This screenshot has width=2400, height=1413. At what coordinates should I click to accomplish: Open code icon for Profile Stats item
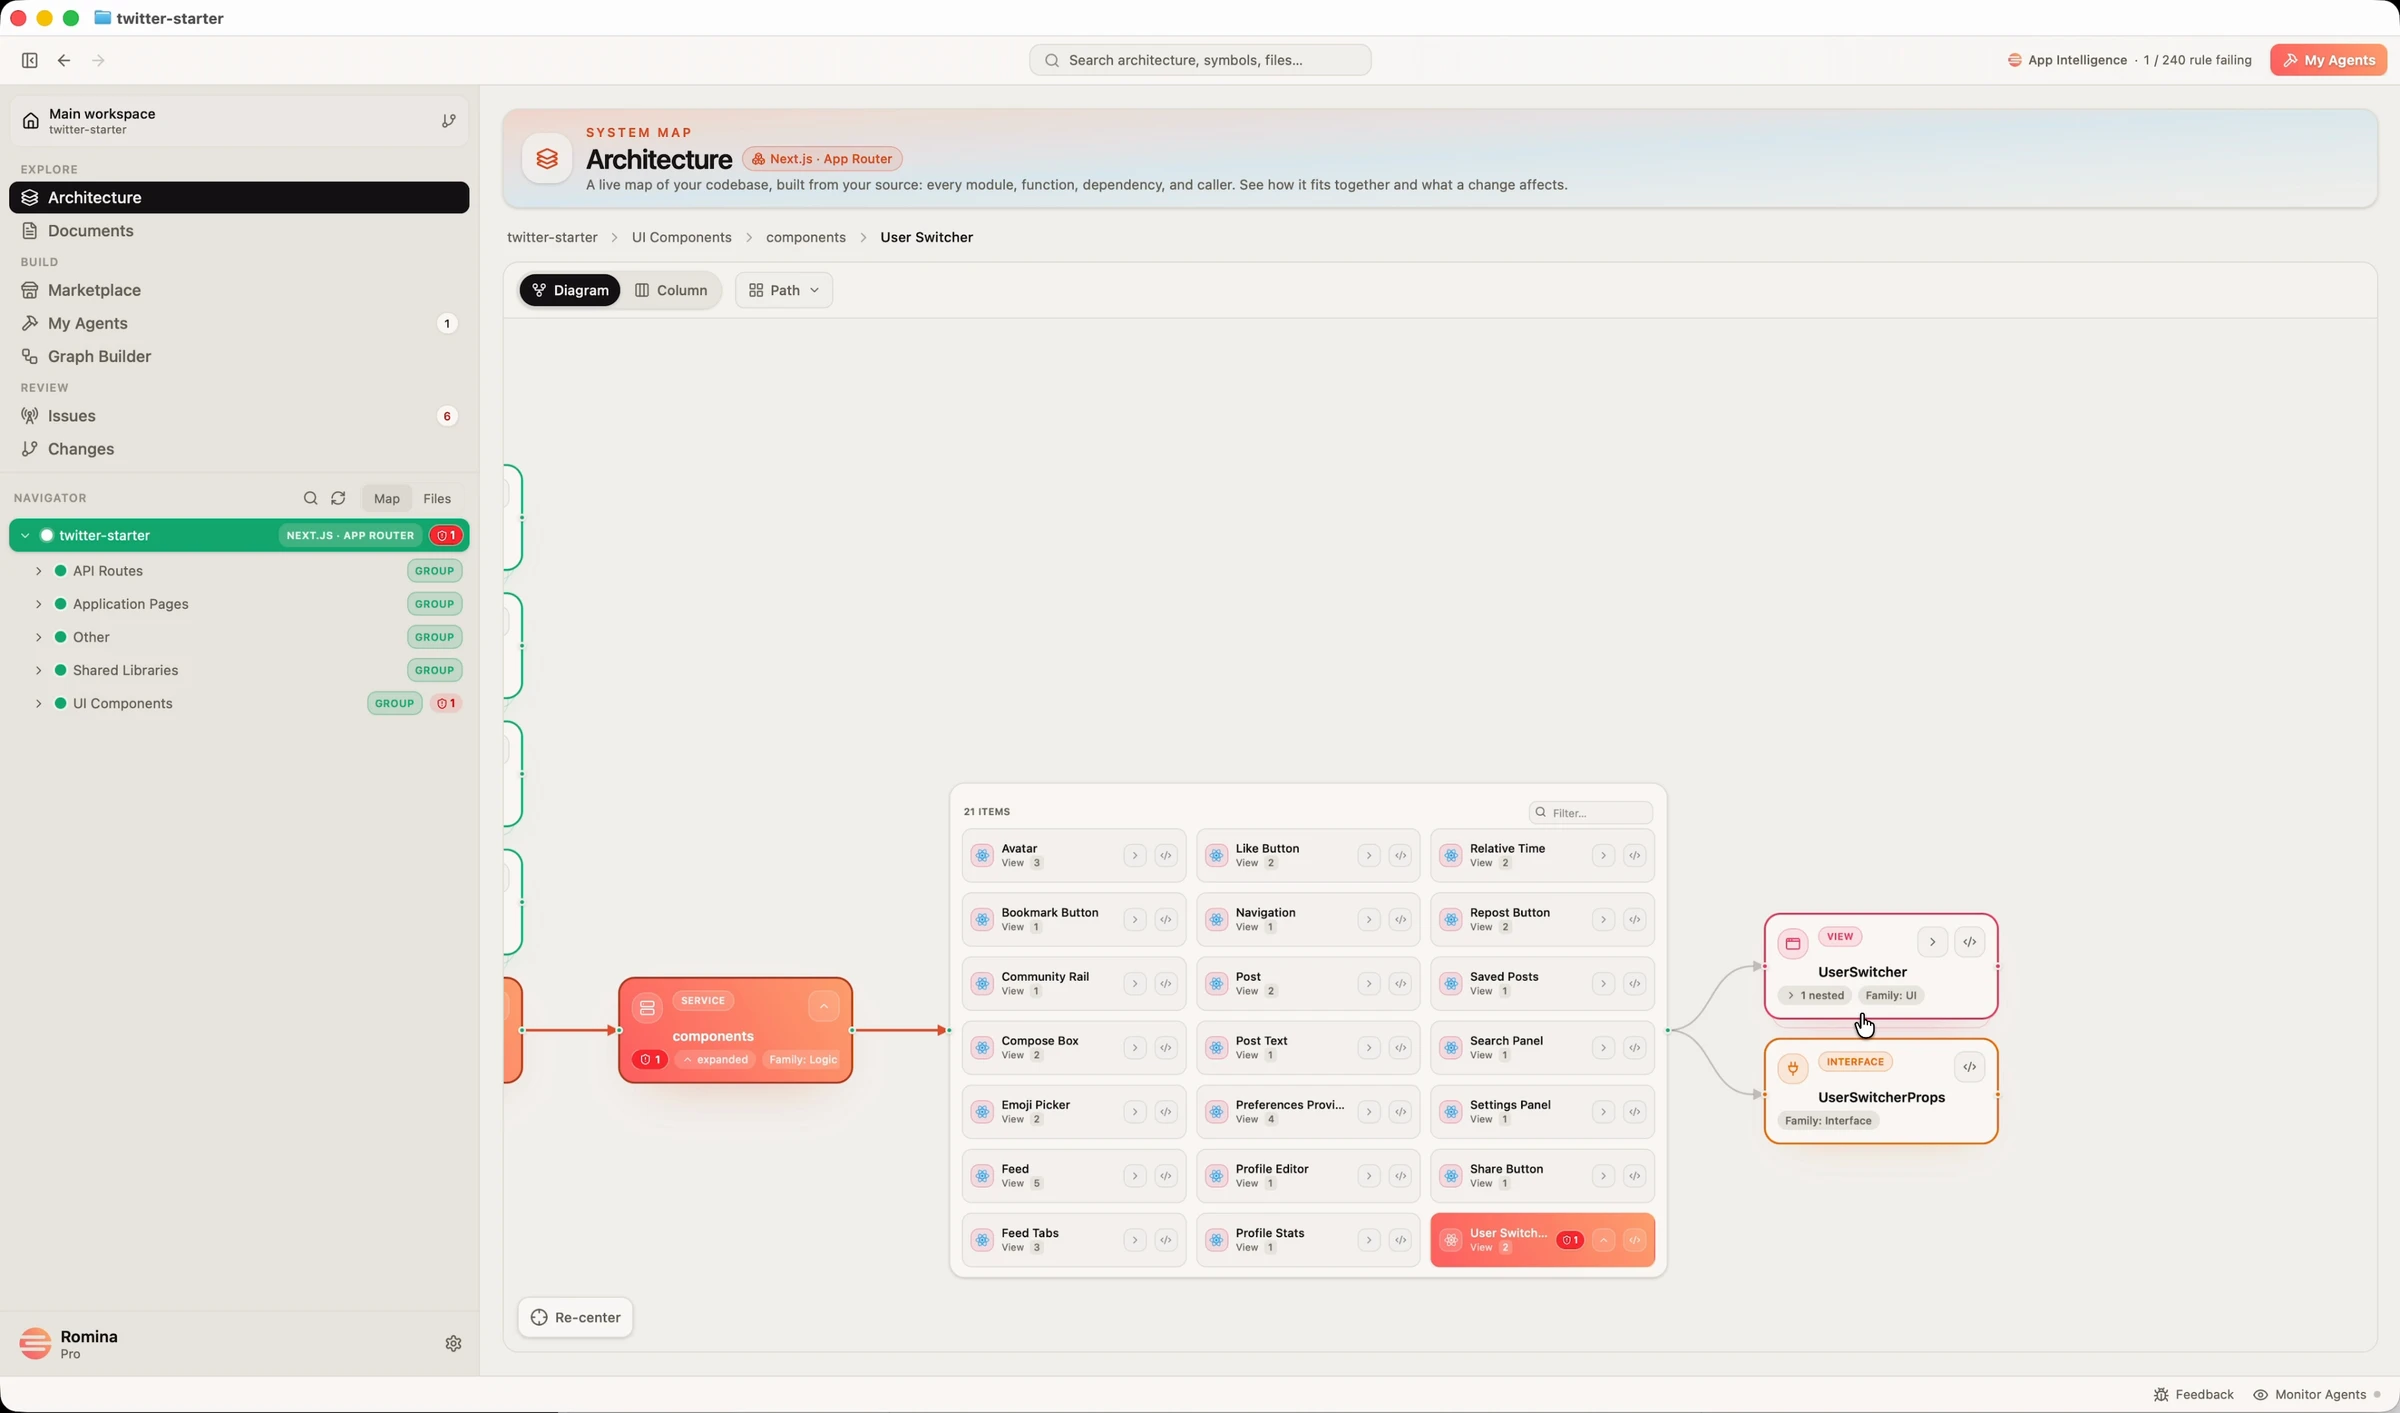click(1400, 1240)
